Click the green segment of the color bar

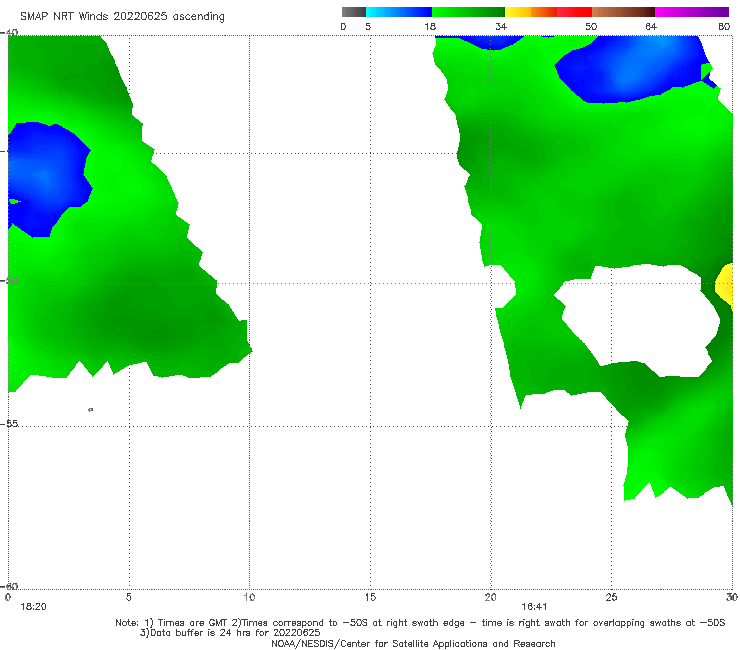coord(468,12)
